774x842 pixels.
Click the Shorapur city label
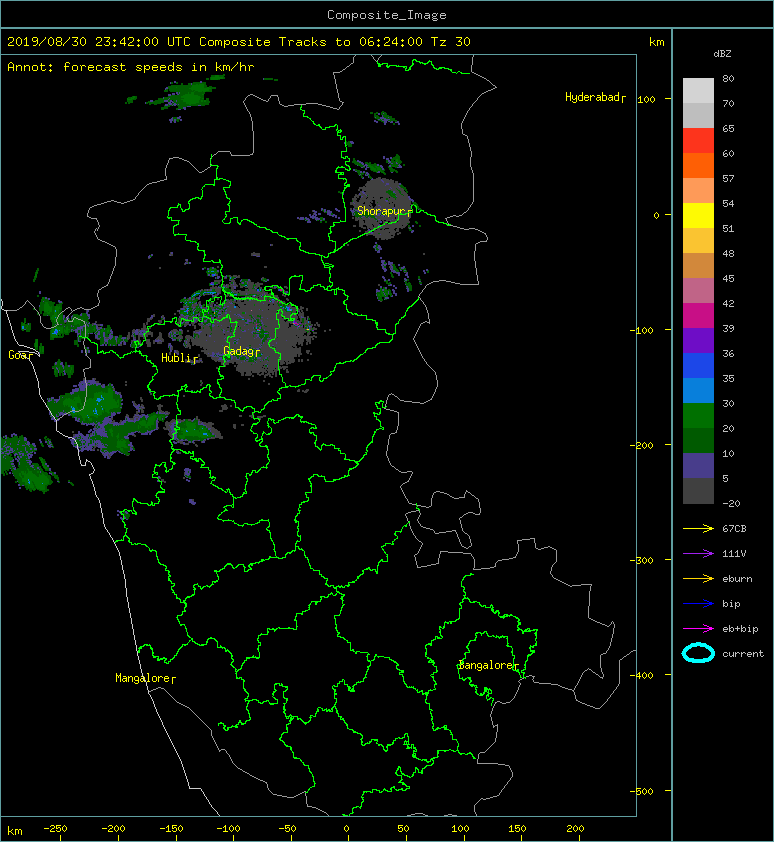point(384,211)
